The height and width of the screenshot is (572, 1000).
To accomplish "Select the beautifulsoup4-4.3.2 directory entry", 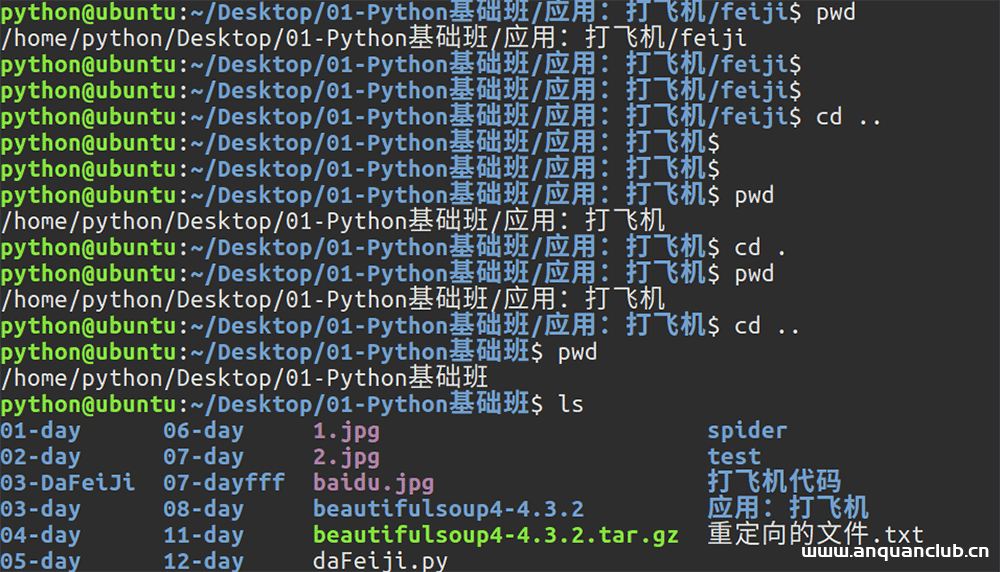I will tap(448, 509).
